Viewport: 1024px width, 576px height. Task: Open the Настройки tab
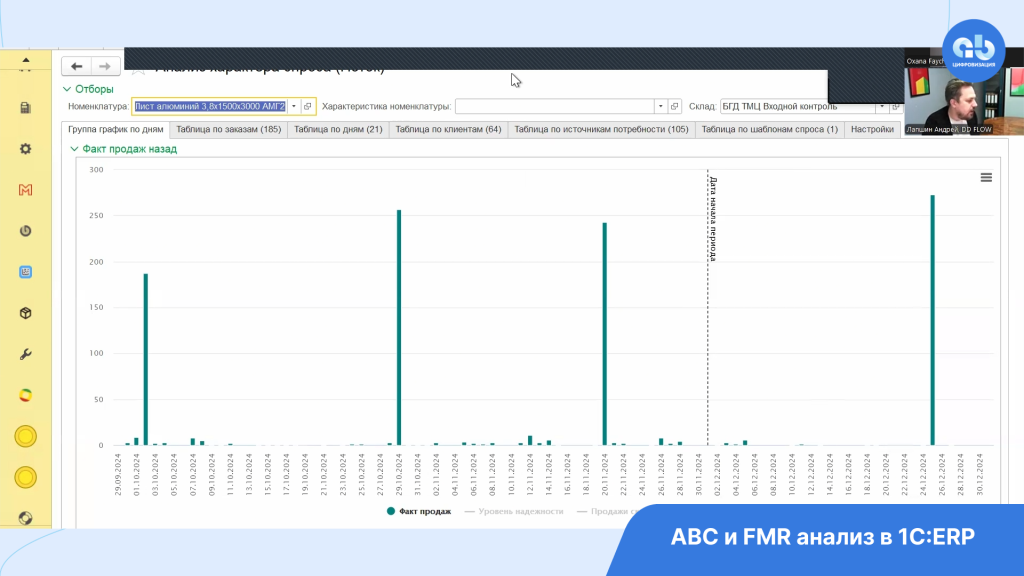pos(872,129)
